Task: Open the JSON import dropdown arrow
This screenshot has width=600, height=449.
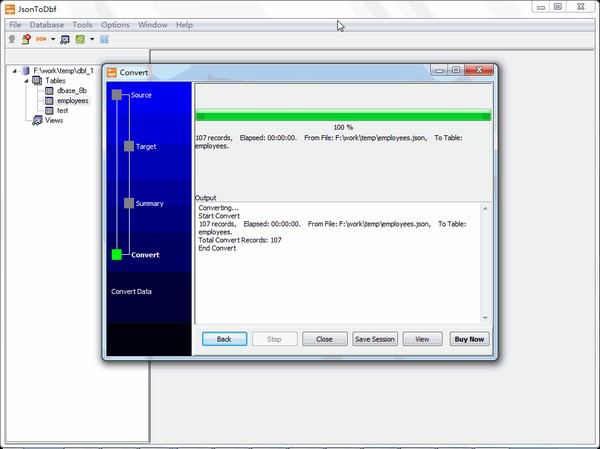Action: 53,39
